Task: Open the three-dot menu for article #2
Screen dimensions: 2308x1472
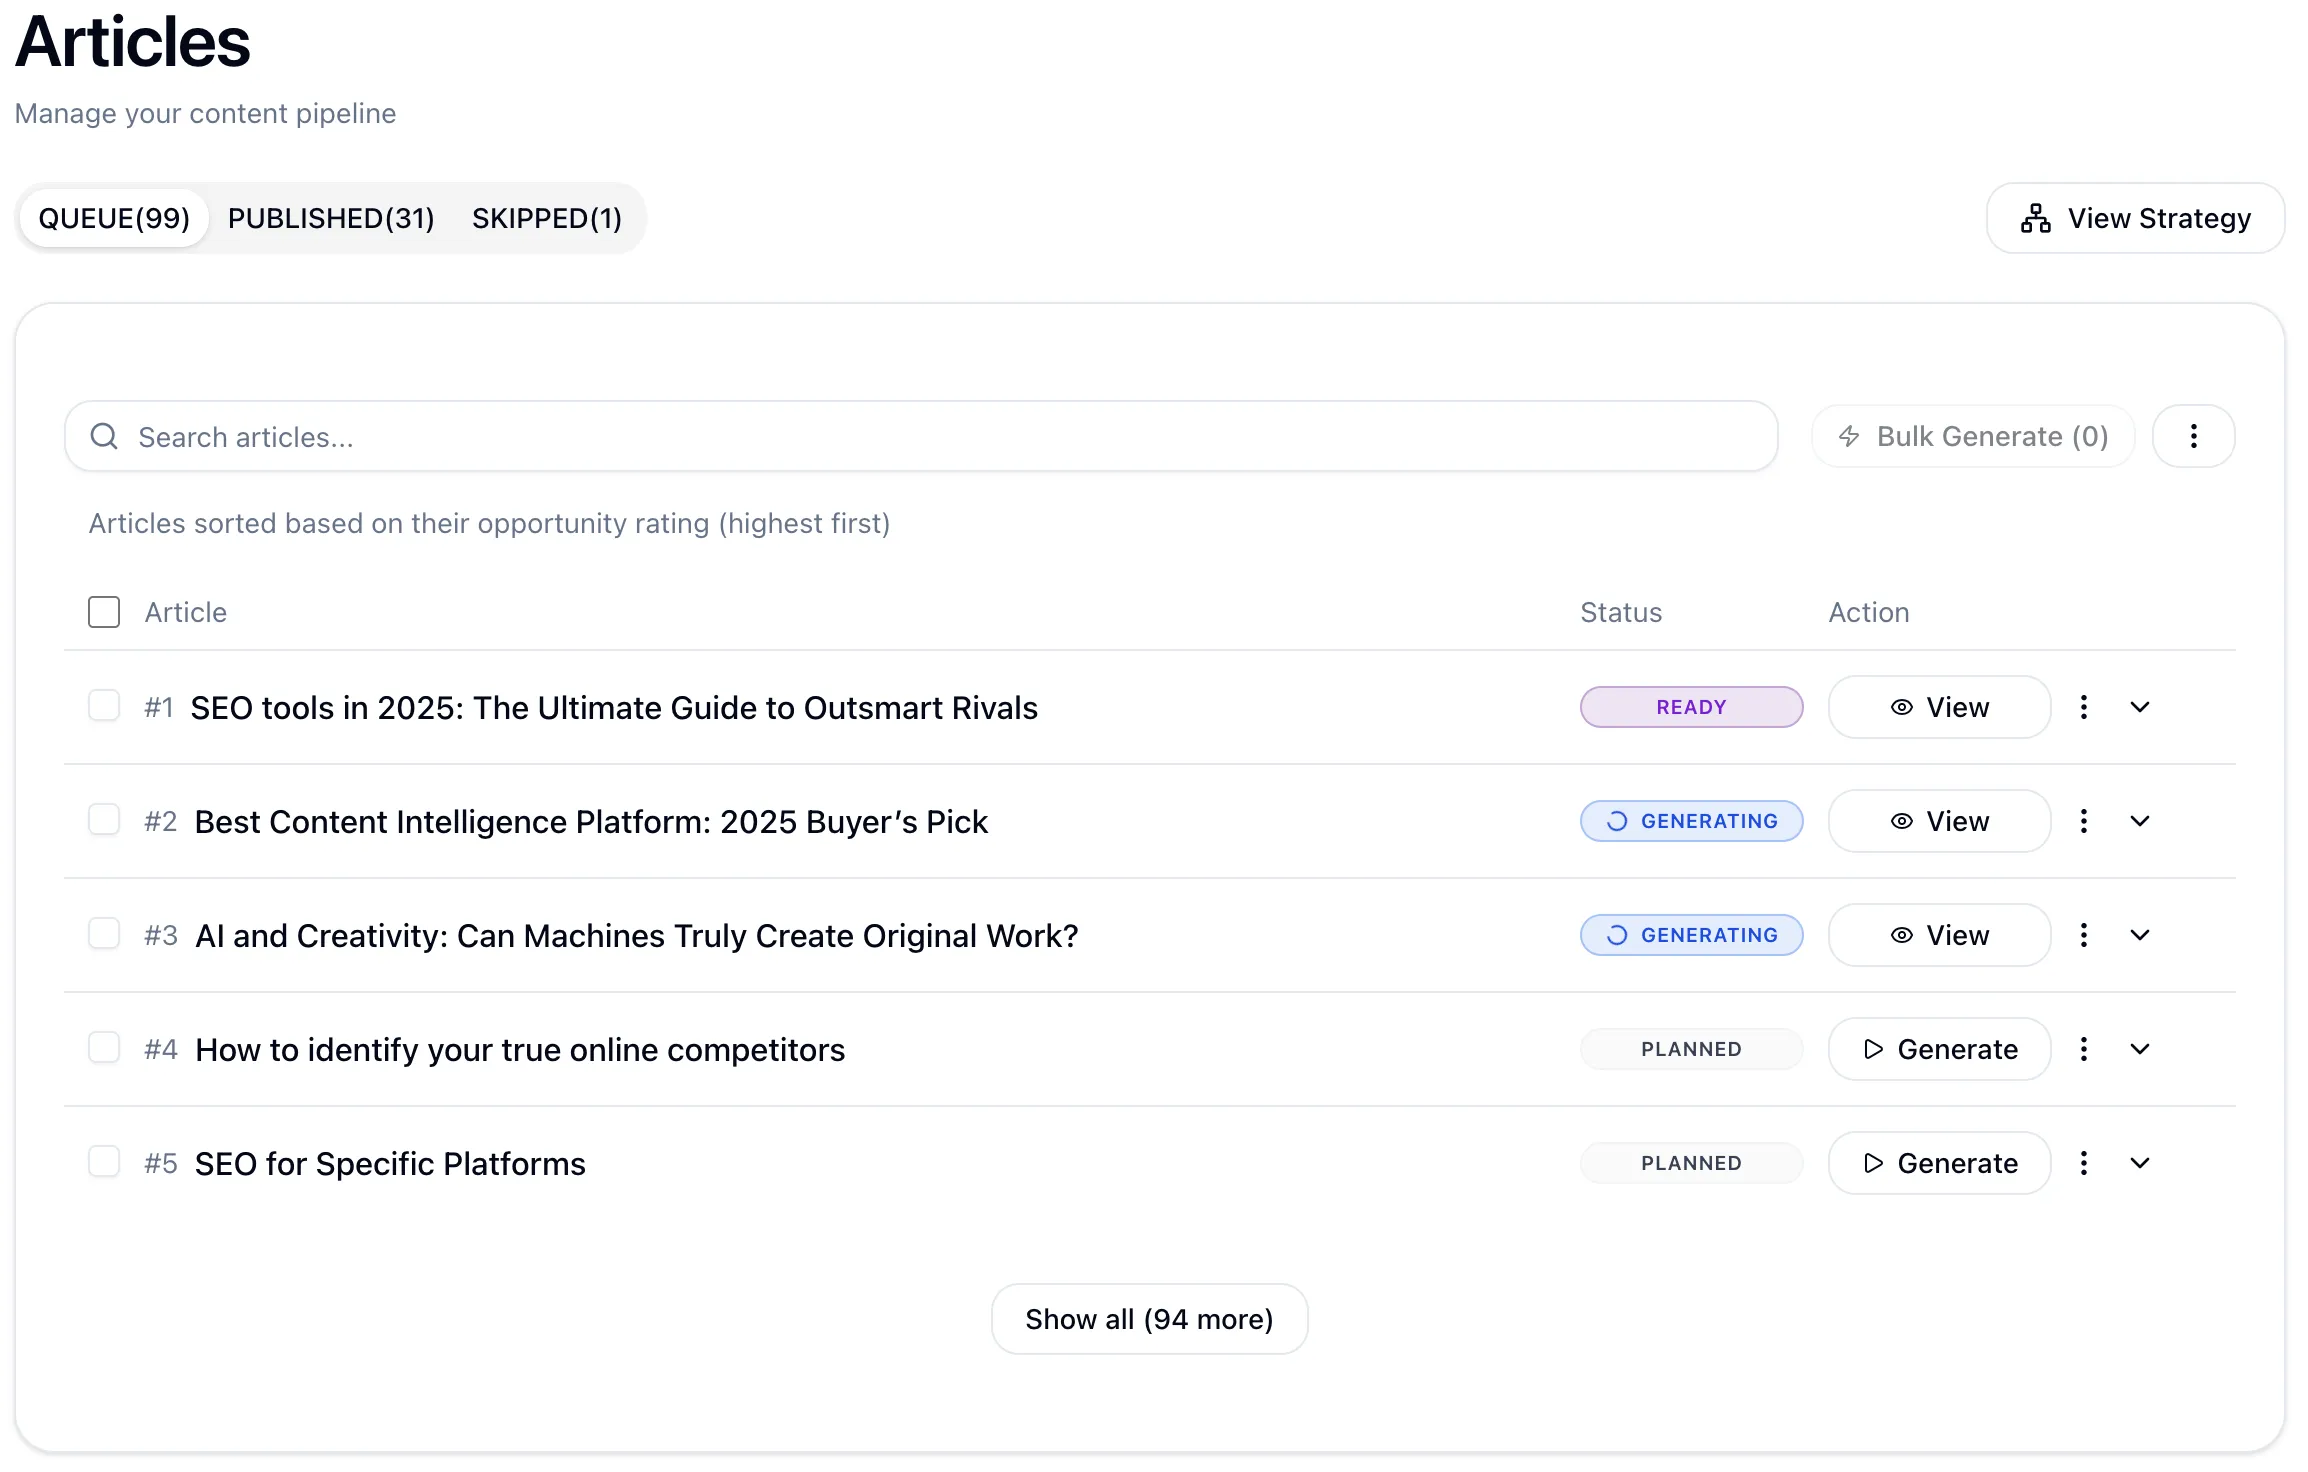Action: pyautogui.click(x=2084, y=821)
